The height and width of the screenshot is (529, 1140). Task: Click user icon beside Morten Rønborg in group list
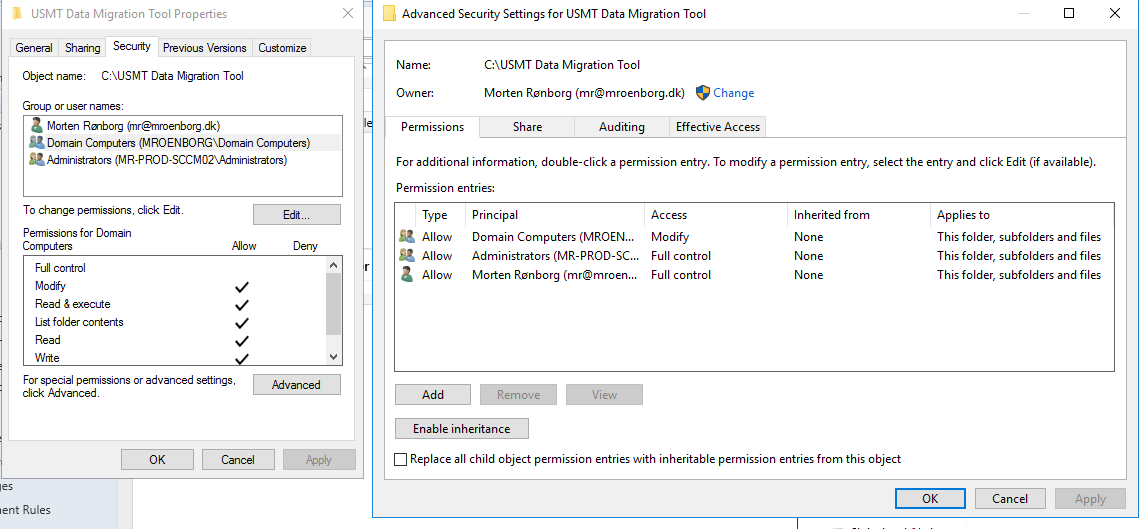36,125
